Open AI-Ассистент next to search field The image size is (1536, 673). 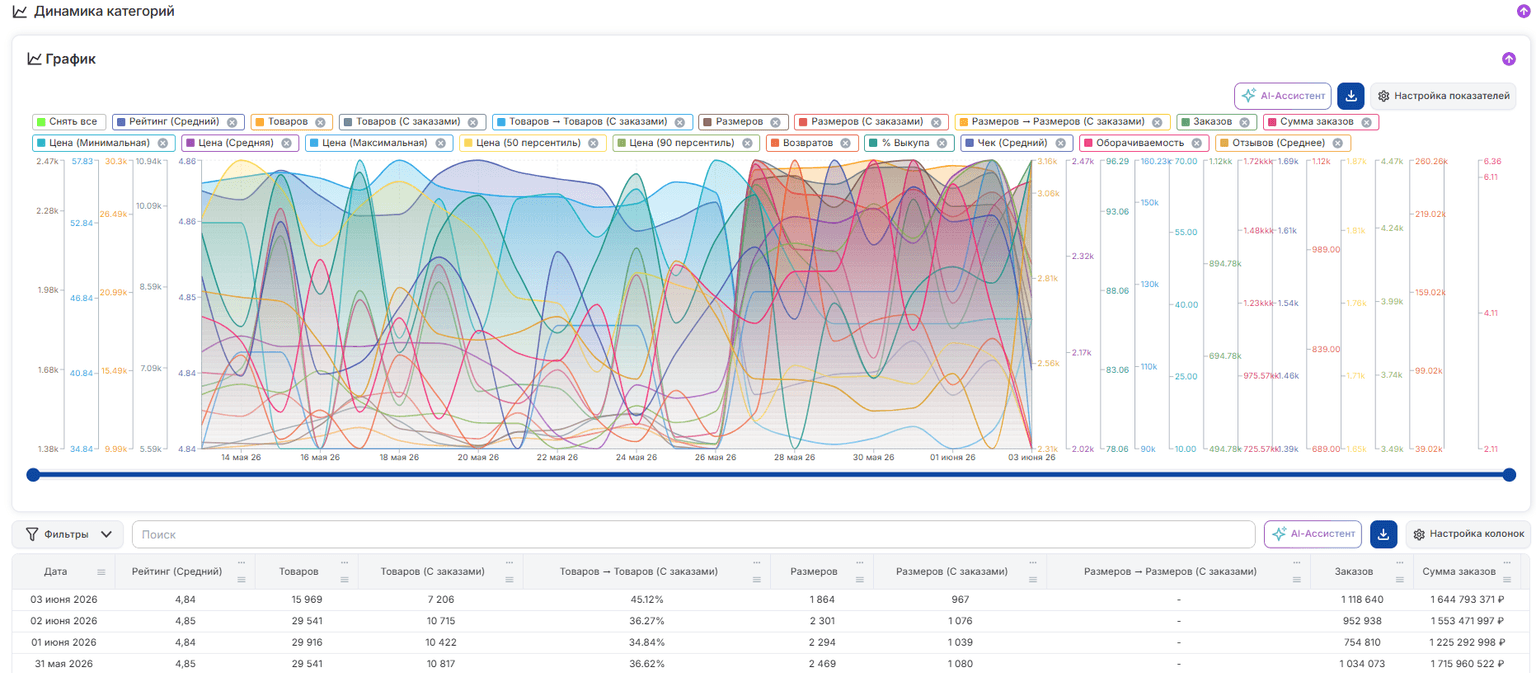[1312, 534]
